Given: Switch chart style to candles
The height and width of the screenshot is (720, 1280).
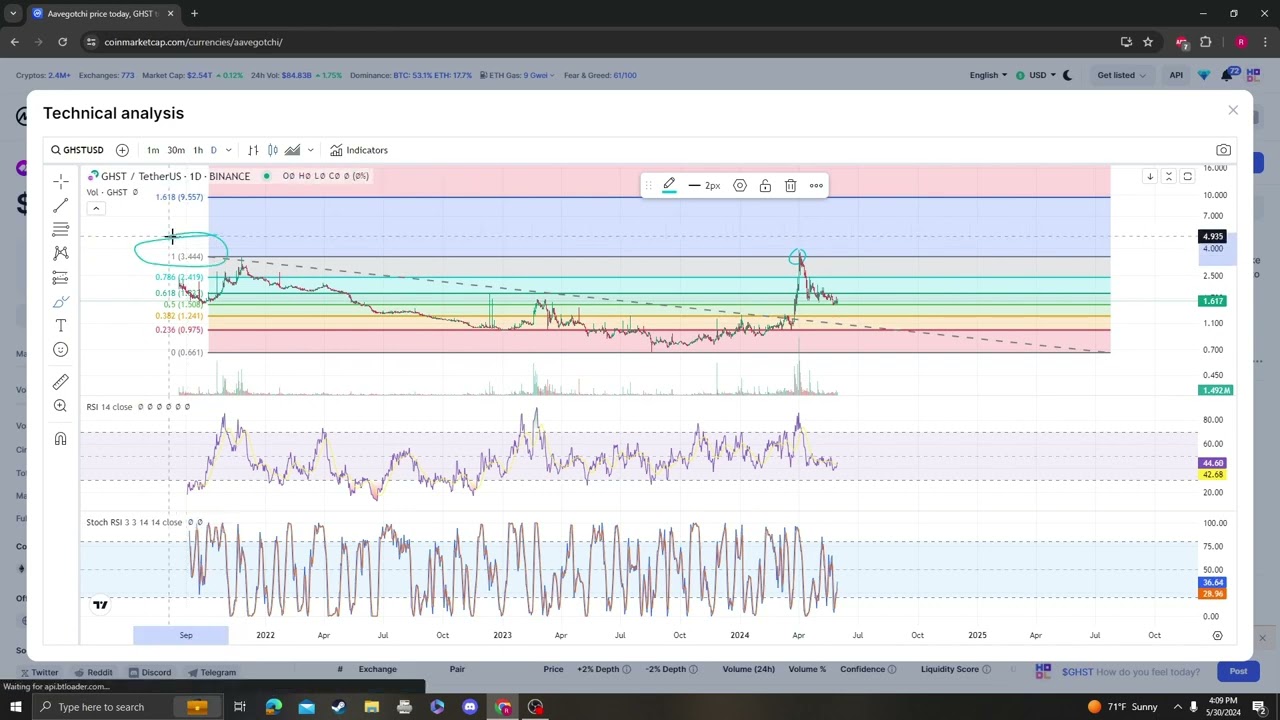Looking at the screenshot, I should point(273,150).
